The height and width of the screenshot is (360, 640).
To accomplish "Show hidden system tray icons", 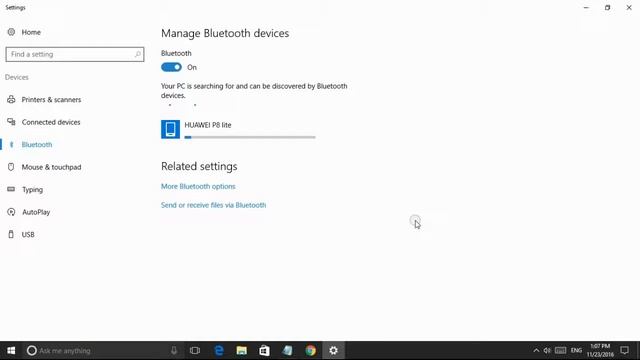I will click(536, 350).
